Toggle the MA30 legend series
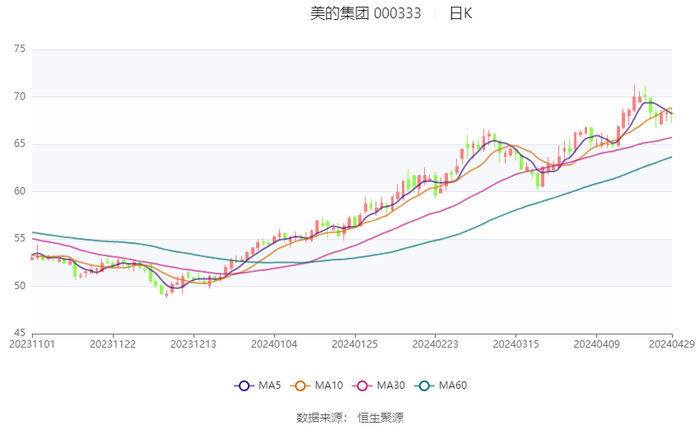This screenshot has height=426, width=700. 379,385
